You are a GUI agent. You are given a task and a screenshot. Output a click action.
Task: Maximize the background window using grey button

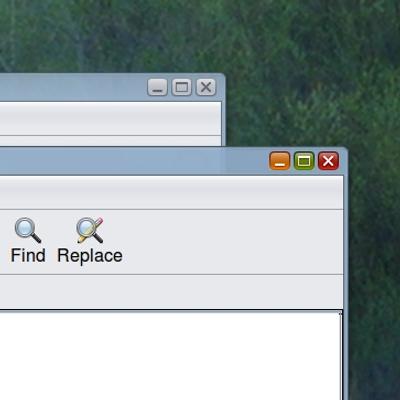click(182, 87)
